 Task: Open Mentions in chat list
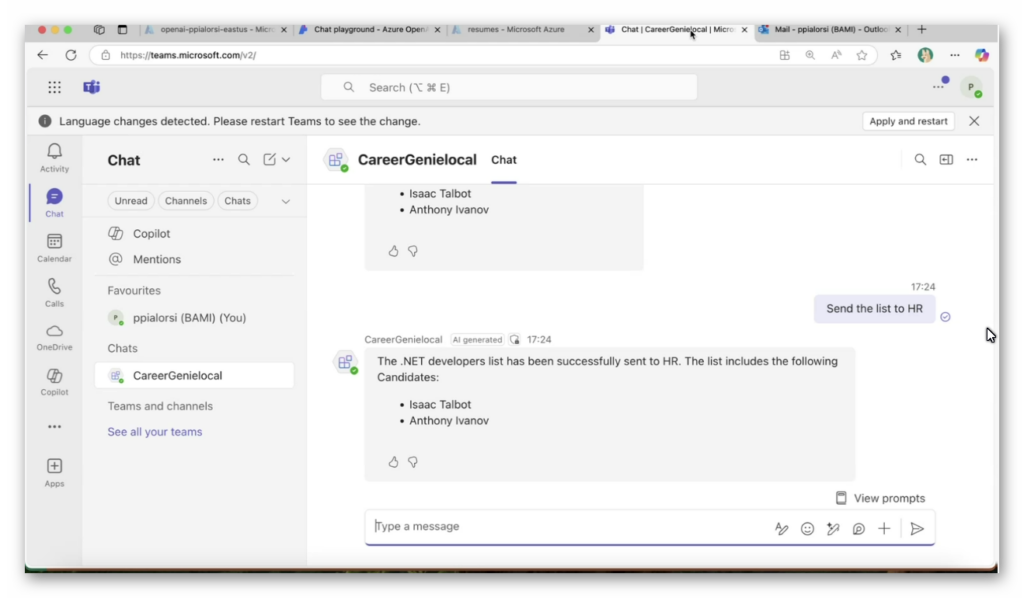[195, 259]
